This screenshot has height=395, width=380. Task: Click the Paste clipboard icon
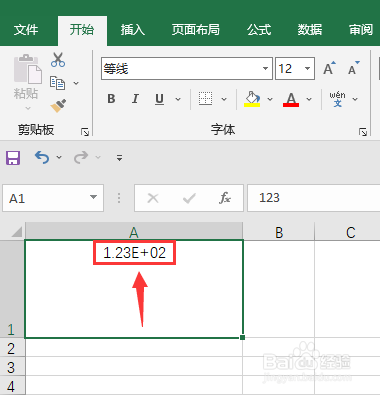coord(27,69)
